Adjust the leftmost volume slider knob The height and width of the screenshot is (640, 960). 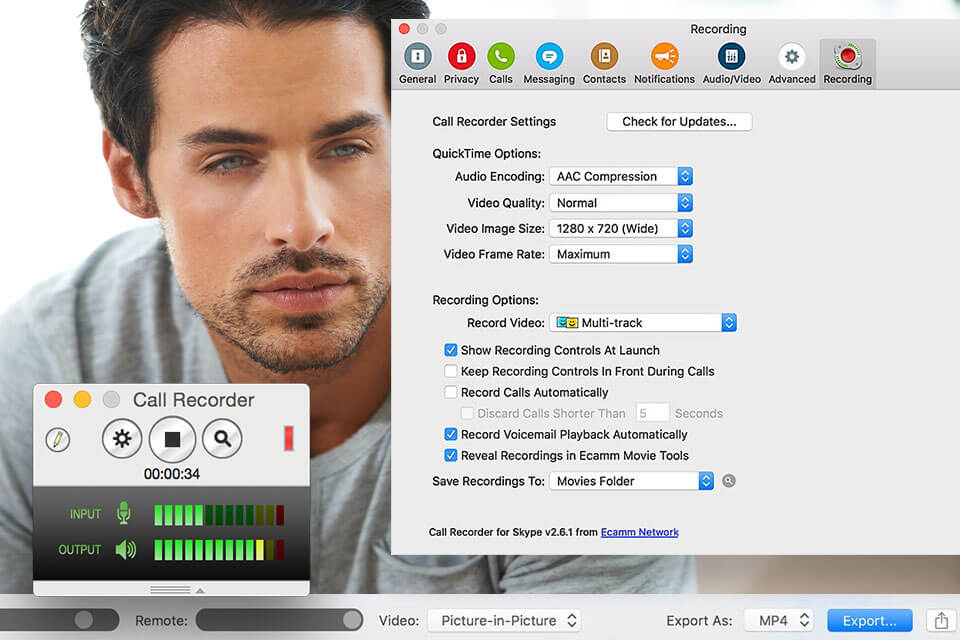(84, 620)
